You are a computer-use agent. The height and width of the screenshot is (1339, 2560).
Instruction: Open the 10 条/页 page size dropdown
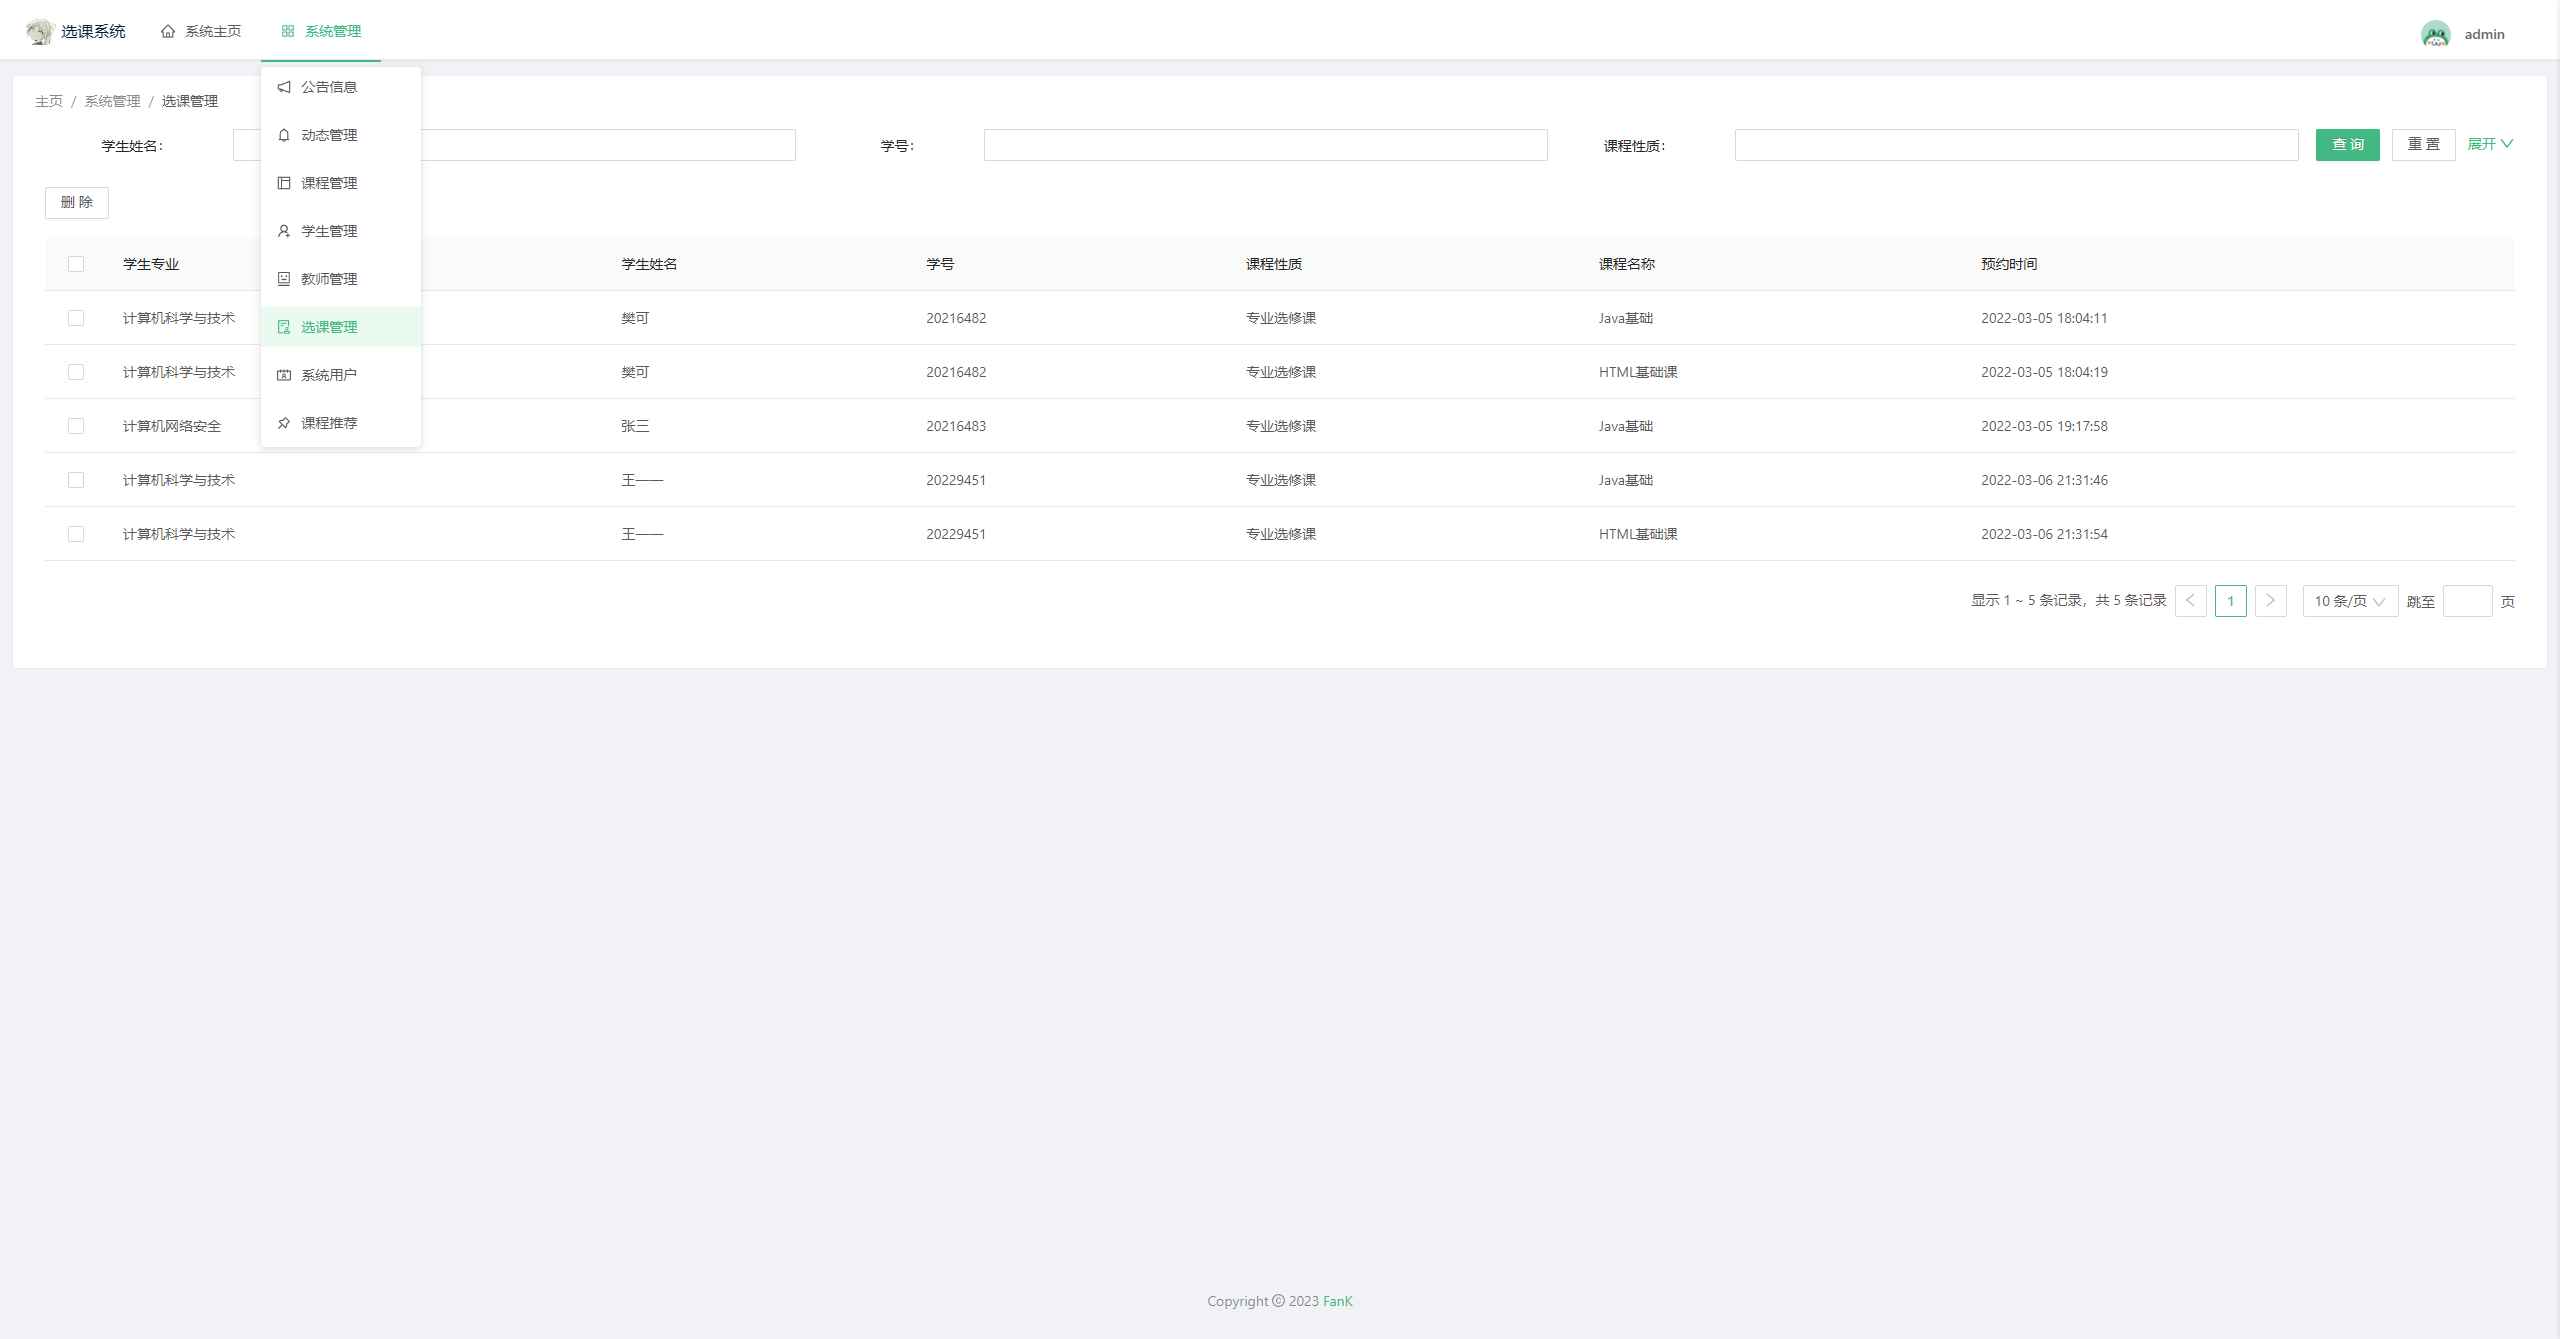coord(2349,601)
